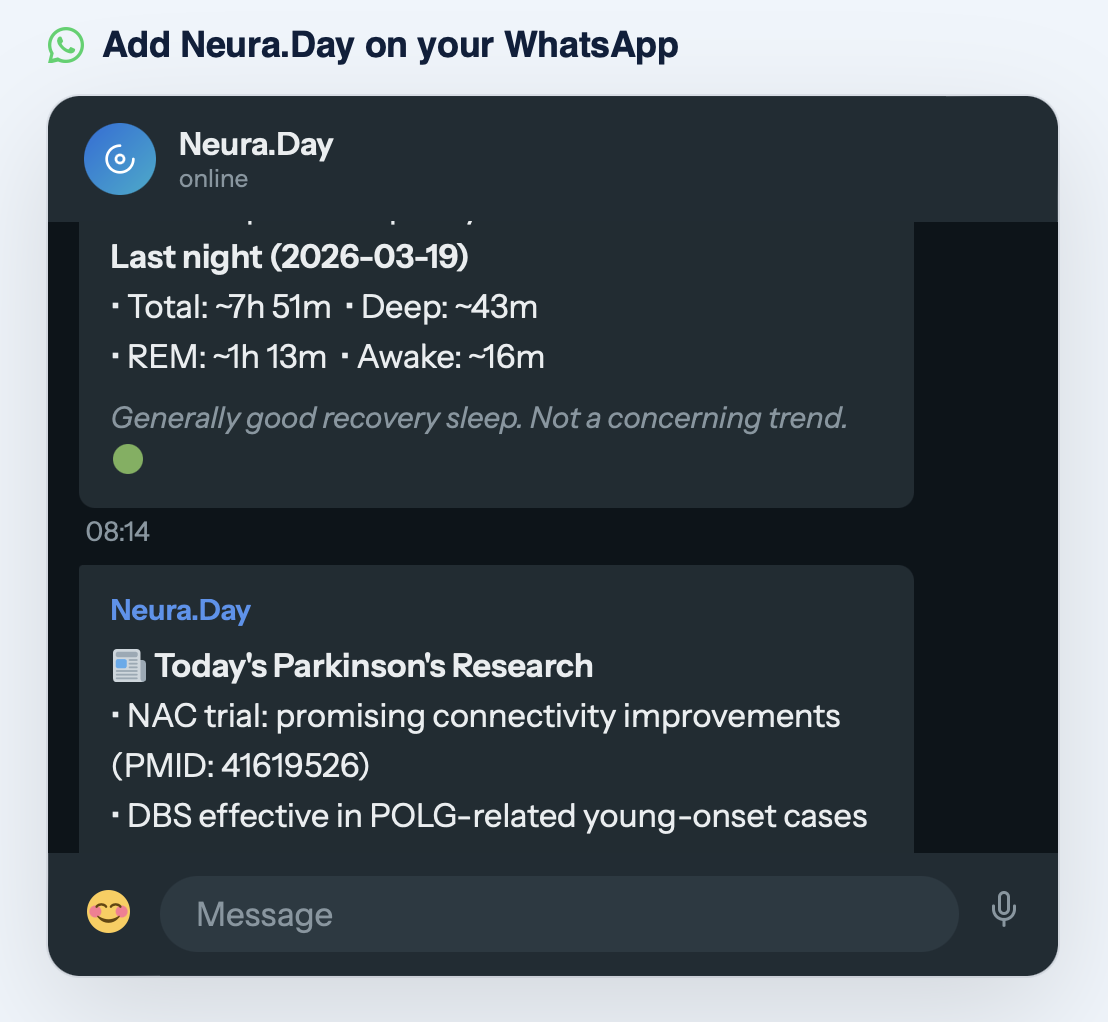Click the "online" status text
Screen dimensions: 1108x1022
[213, 179]
